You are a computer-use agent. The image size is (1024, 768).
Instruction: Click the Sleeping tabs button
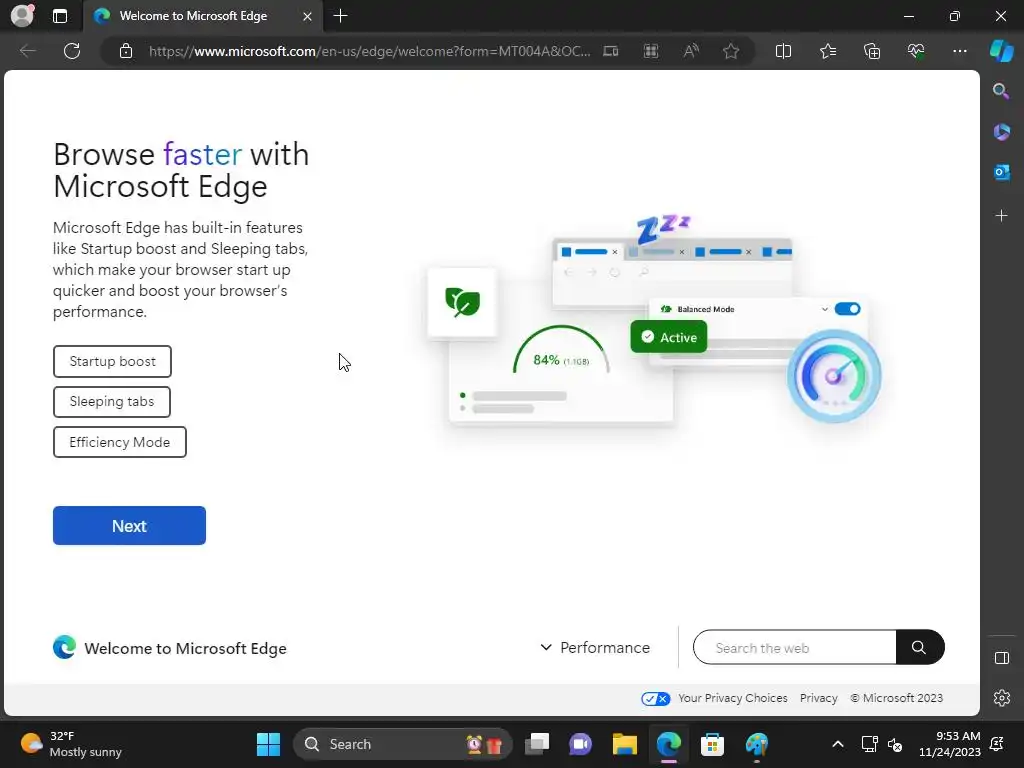112,402
